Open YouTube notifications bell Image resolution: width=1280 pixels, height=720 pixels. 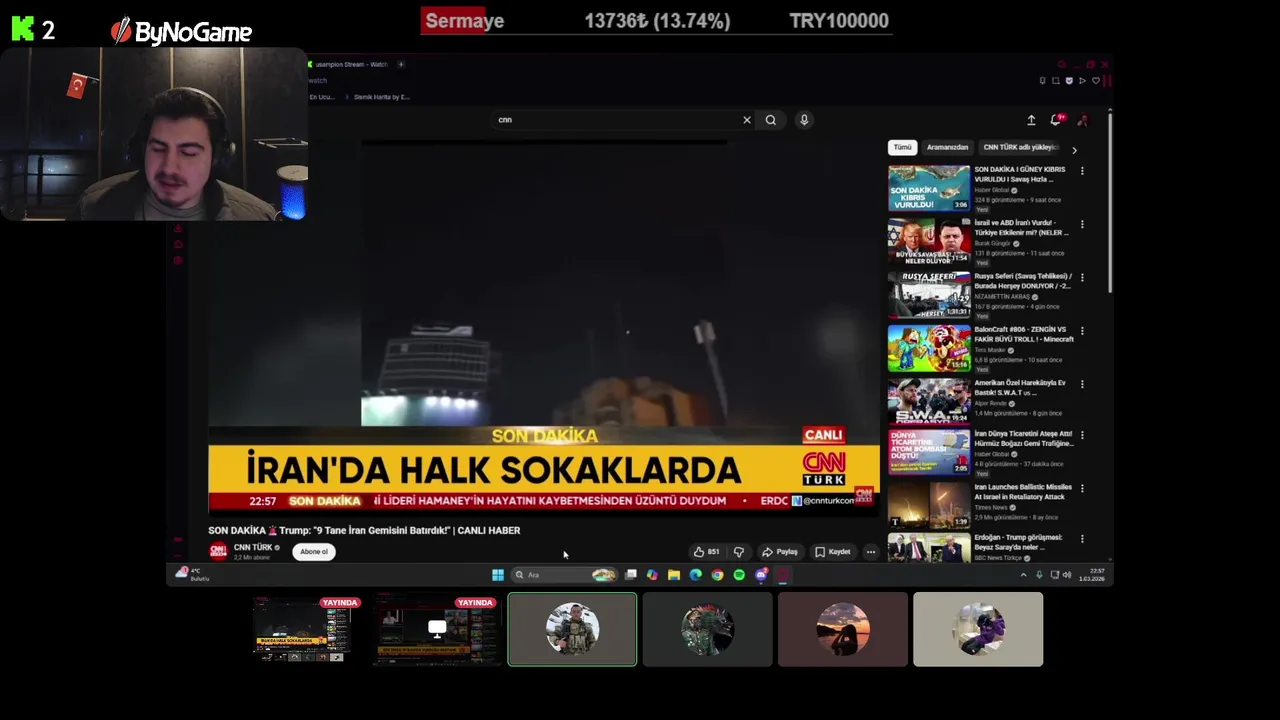tap(1057, 120)
